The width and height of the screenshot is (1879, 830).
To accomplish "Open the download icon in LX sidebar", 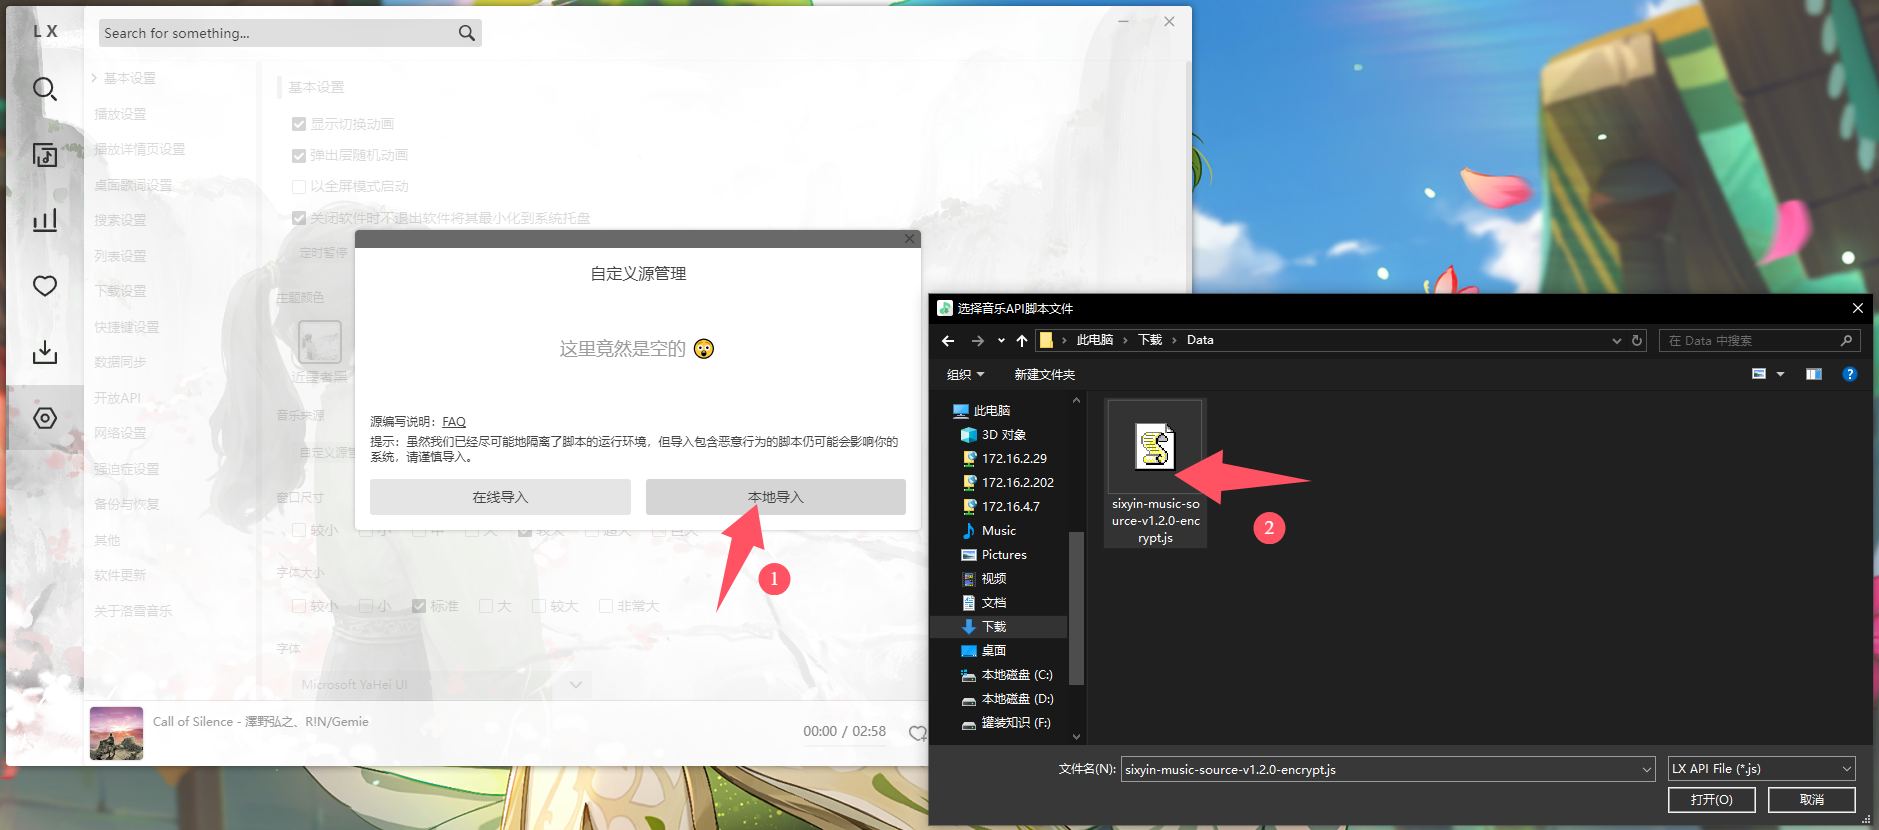I will coord(44,352).
